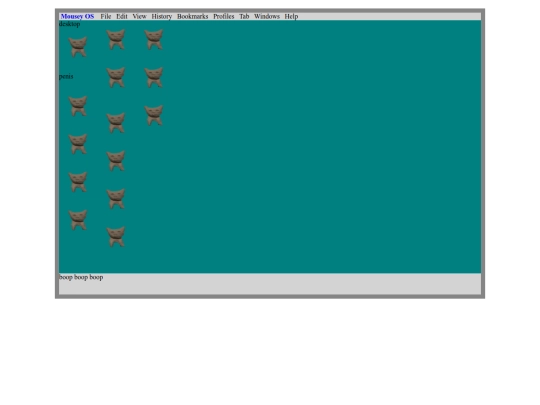Select the lowest cat icon in the rightmost column

[154, 115]
